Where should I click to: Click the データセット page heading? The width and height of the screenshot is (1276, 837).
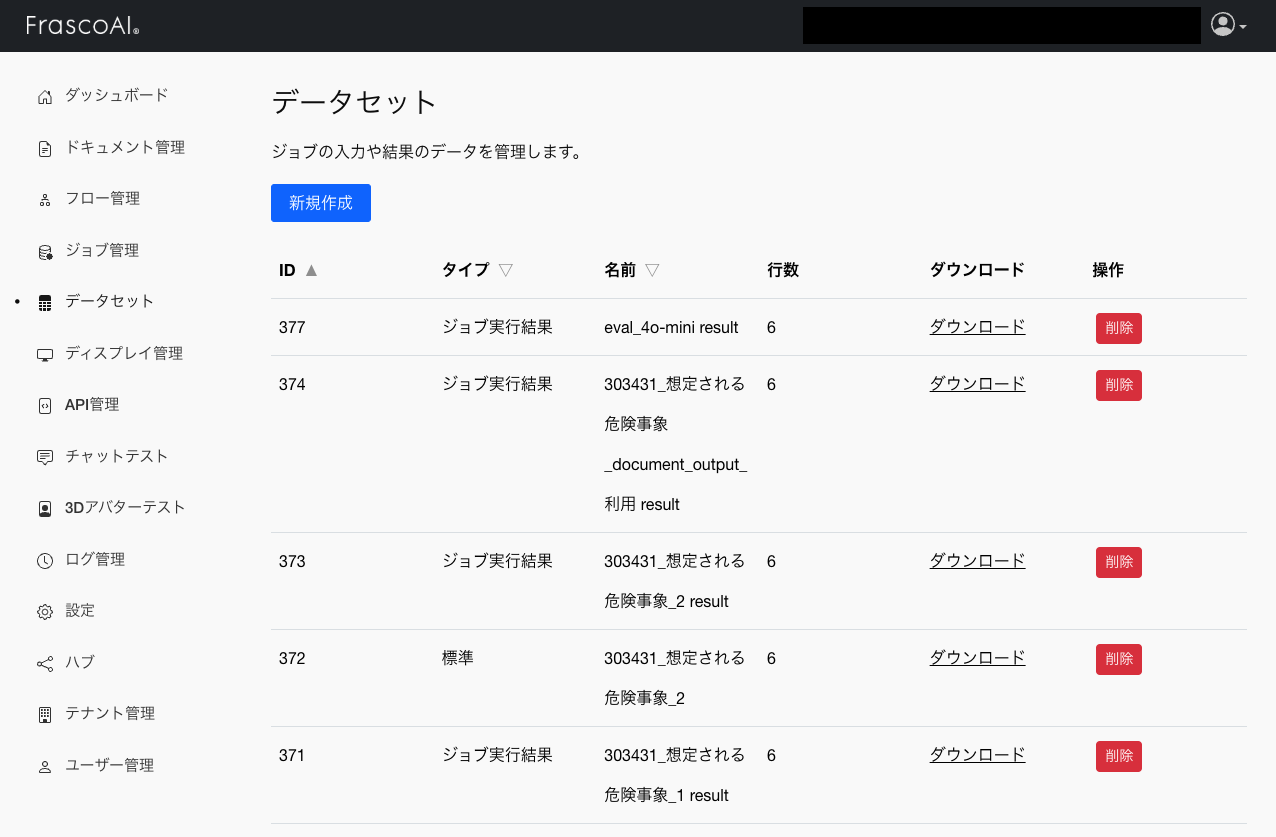point(355,102)
